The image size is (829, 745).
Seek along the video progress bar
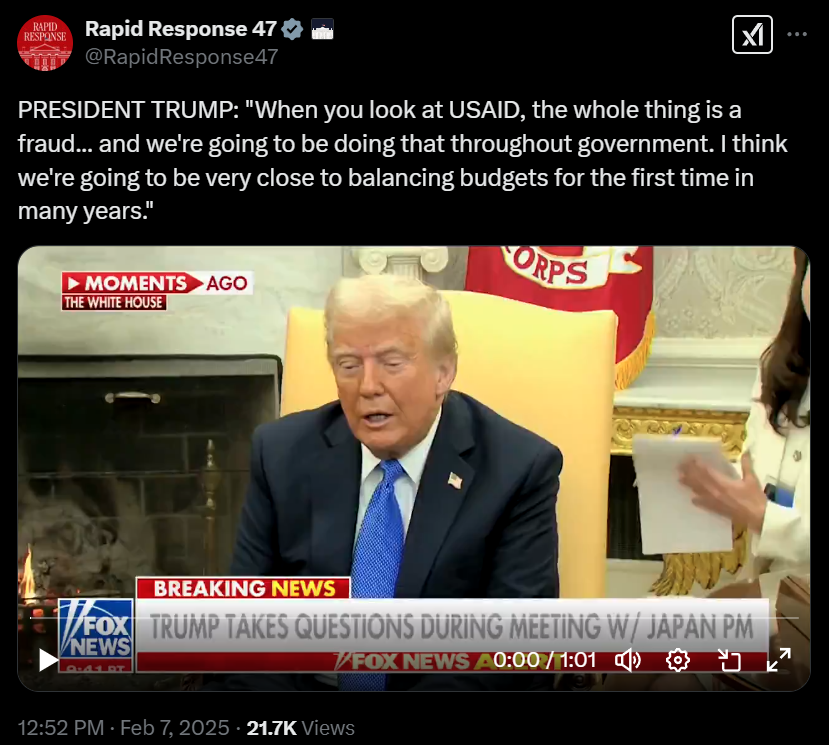[x=414, y=618]
